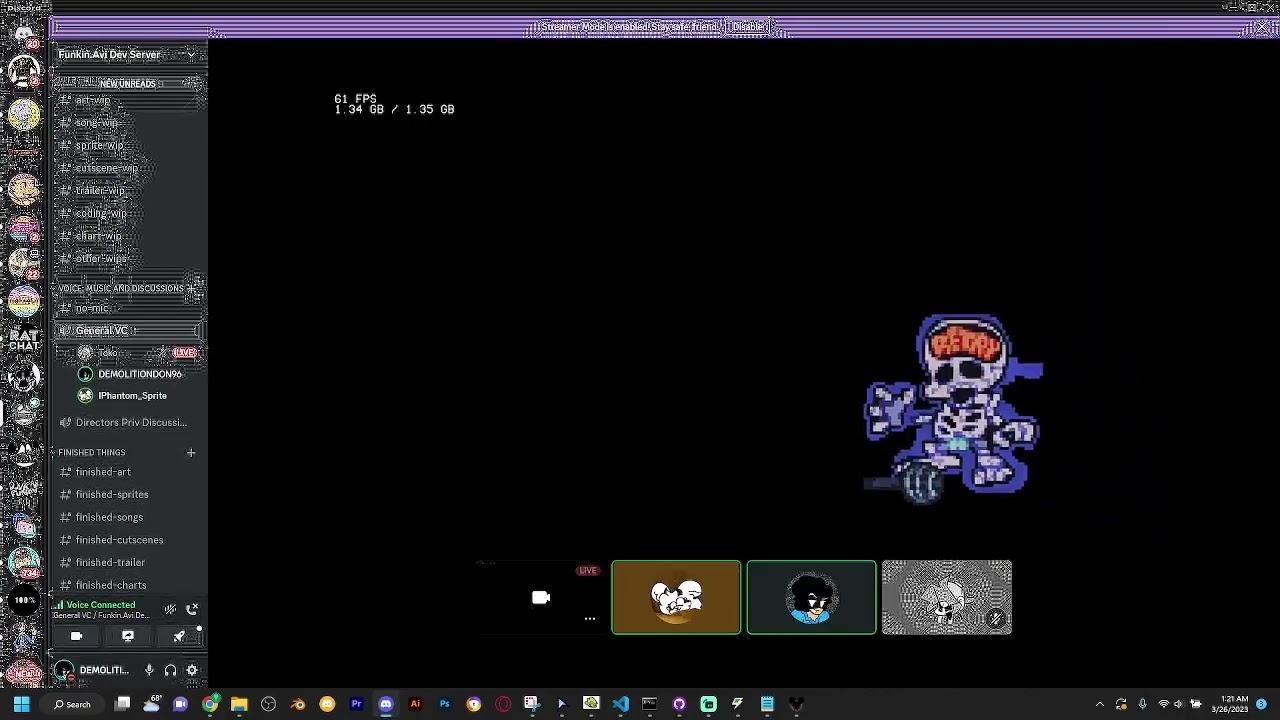The height and width of the screenshot is (720, 1280).
Task: Collapse the FINISHED THINGS category
Action: coord(91,453)
